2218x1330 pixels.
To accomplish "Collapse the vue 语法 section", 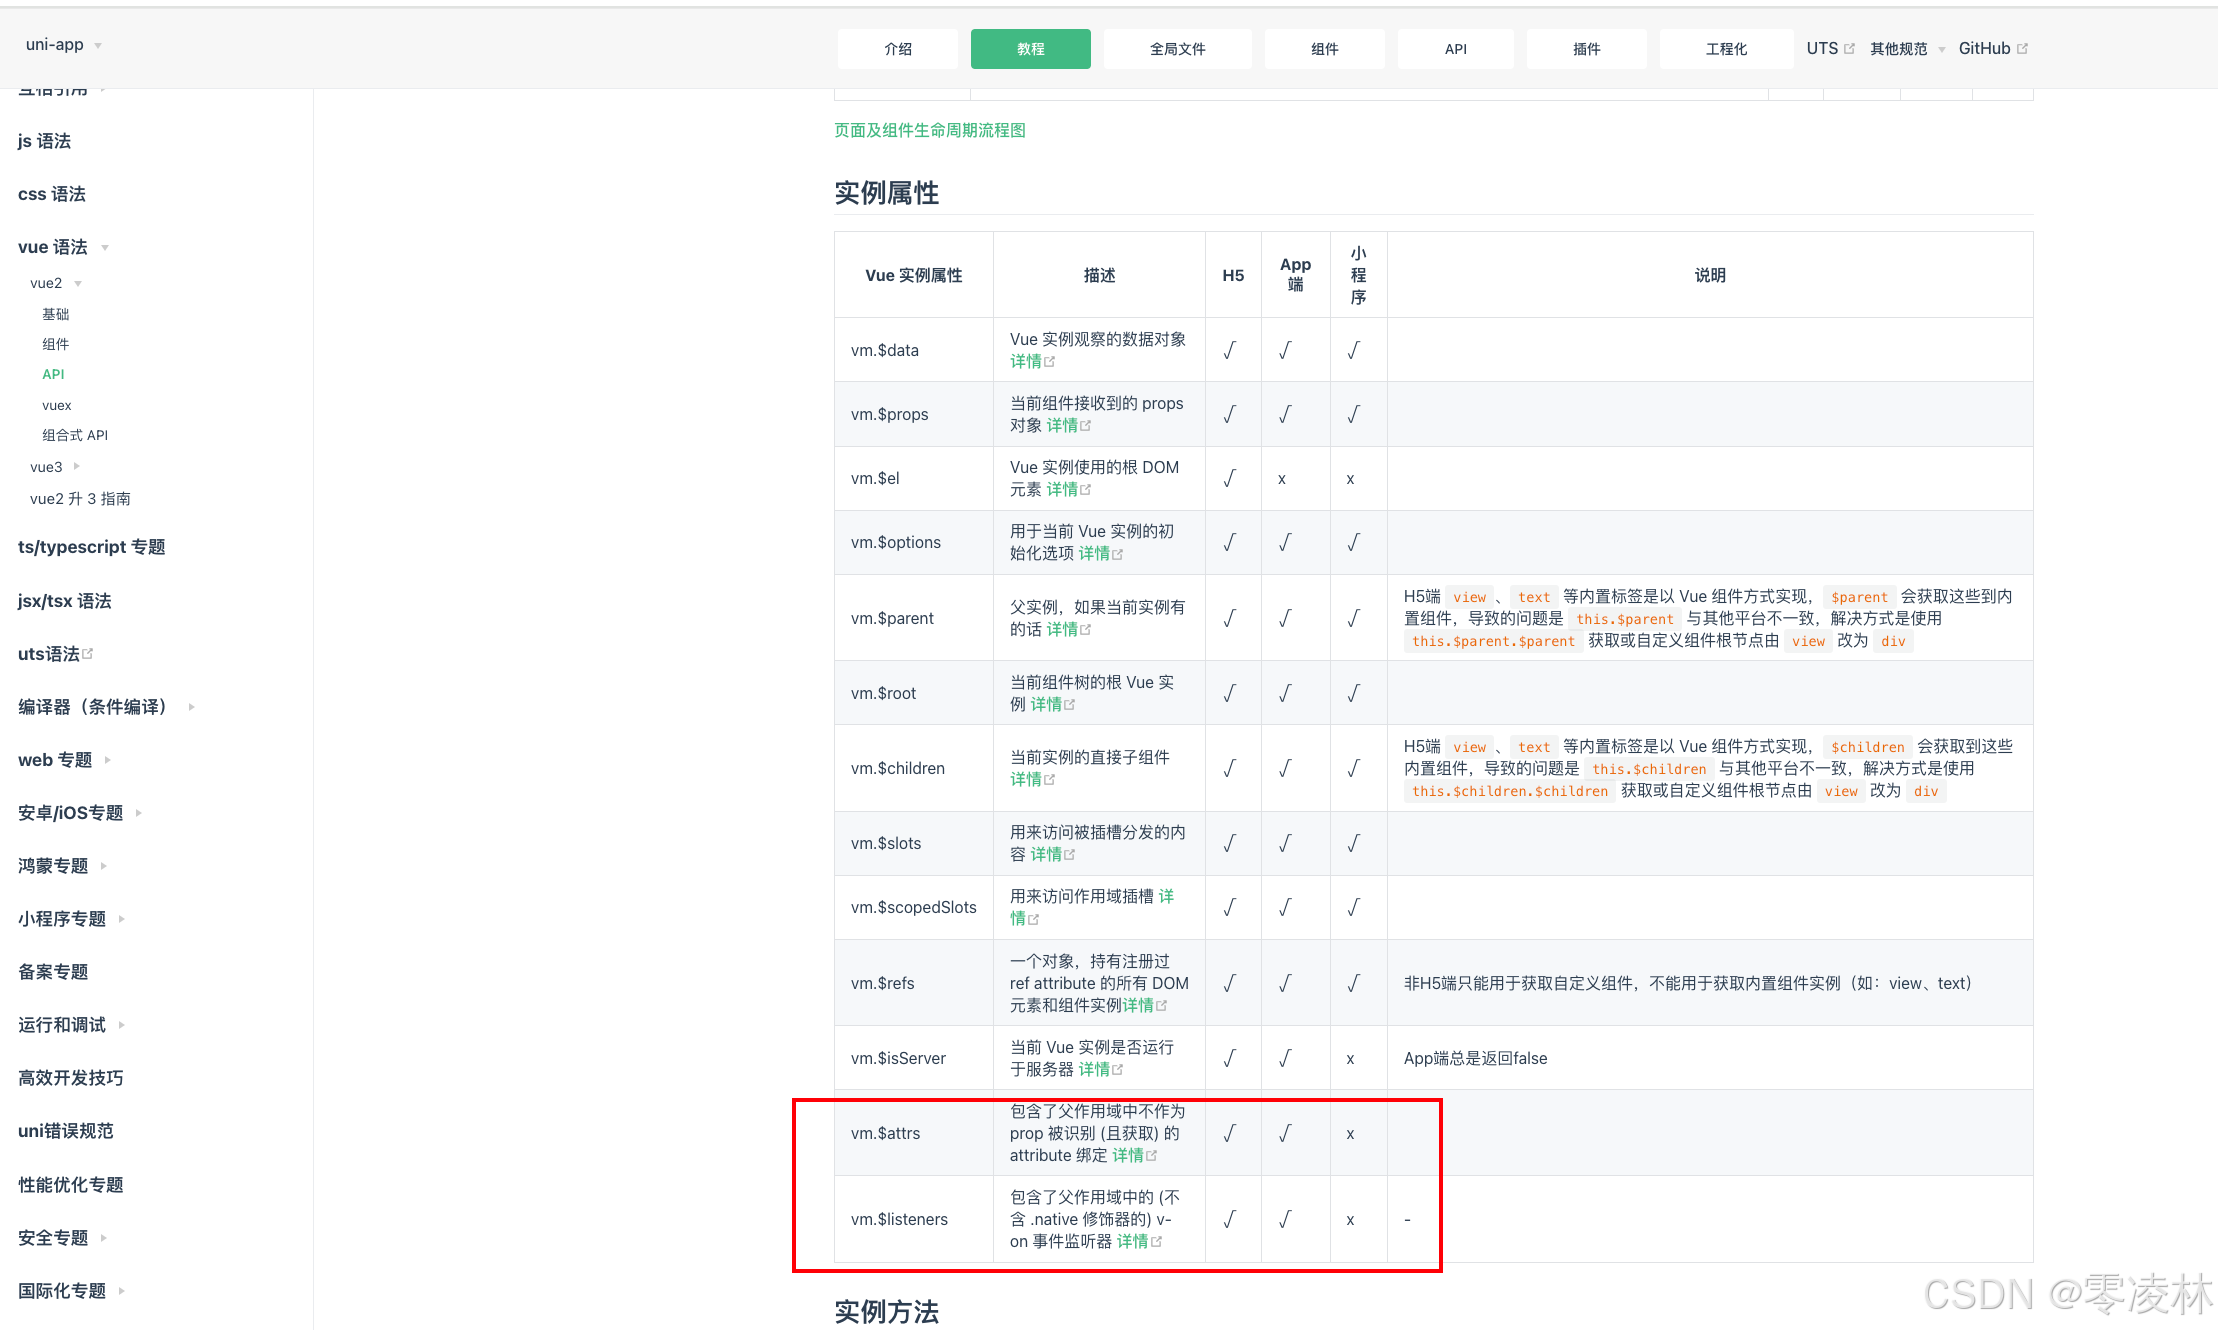I will click(105, 248).
